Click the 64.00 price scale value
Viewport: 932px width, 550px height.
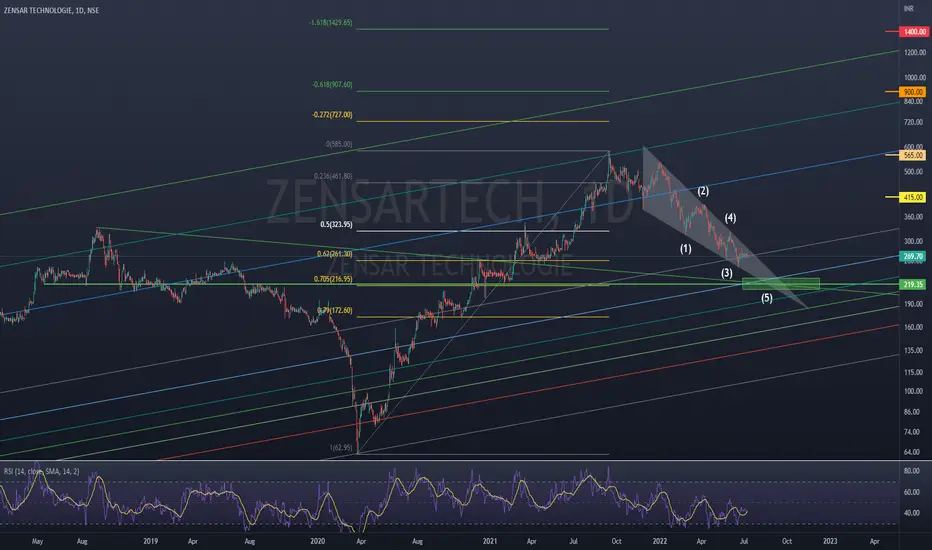click(912, 452)
